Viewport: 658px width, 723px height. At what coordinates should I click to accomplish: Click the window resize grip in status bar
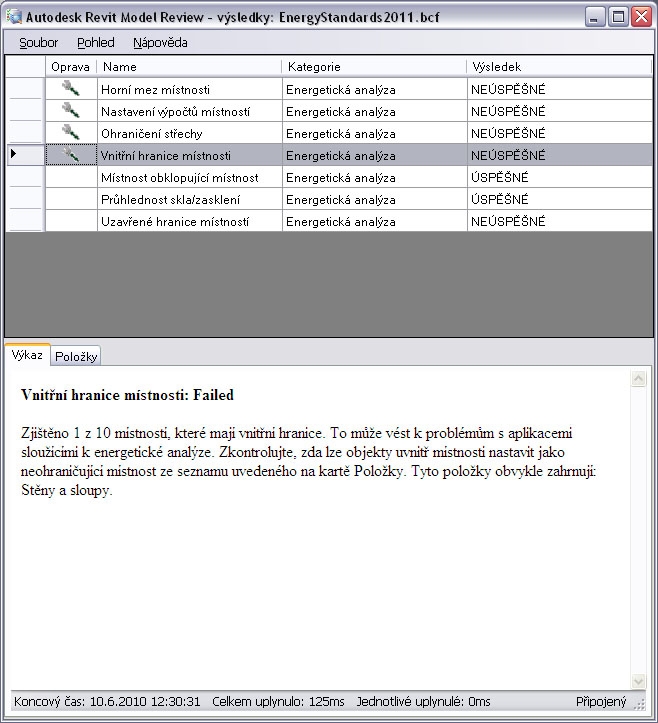(640, 704)
